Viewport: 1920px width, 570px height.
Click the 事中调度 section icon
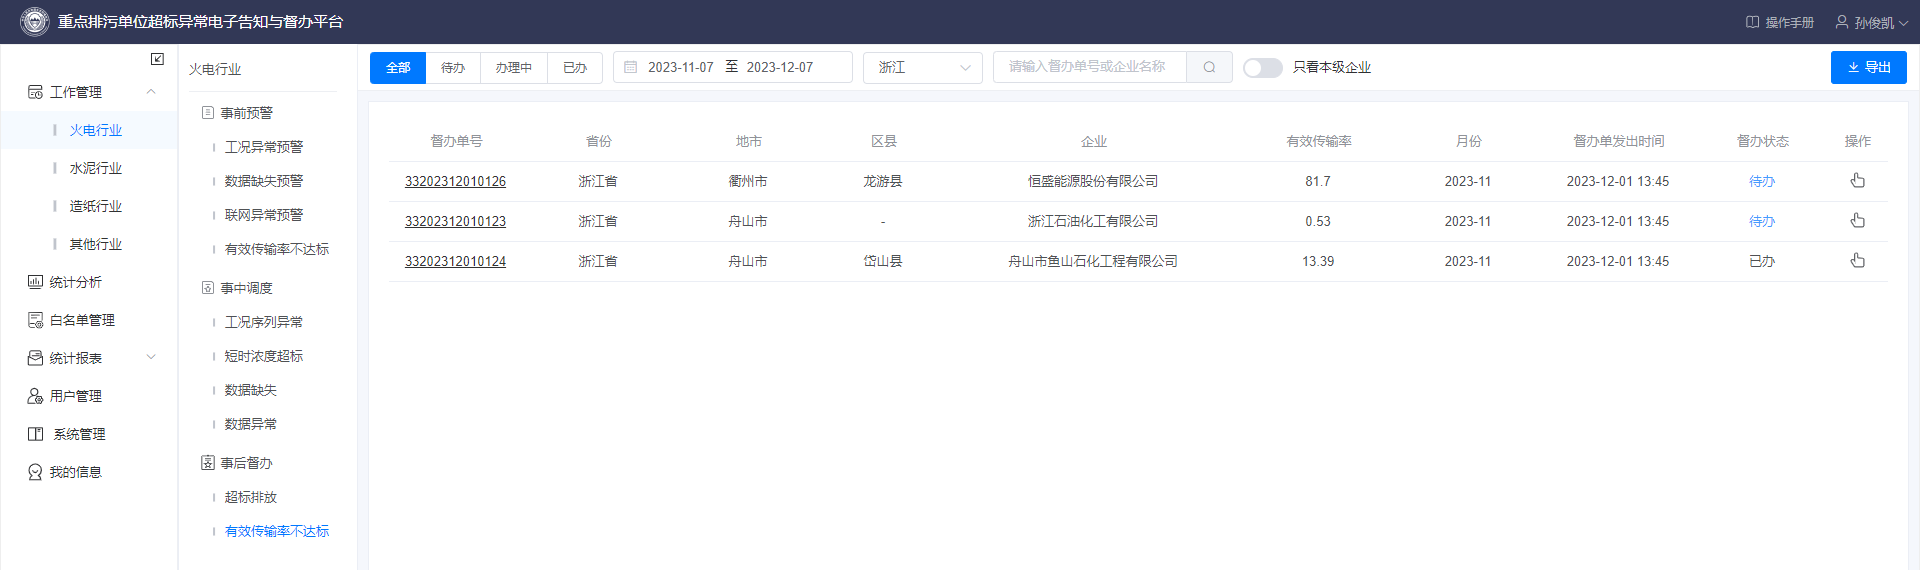pyautogui.click(x=208, y=288)
